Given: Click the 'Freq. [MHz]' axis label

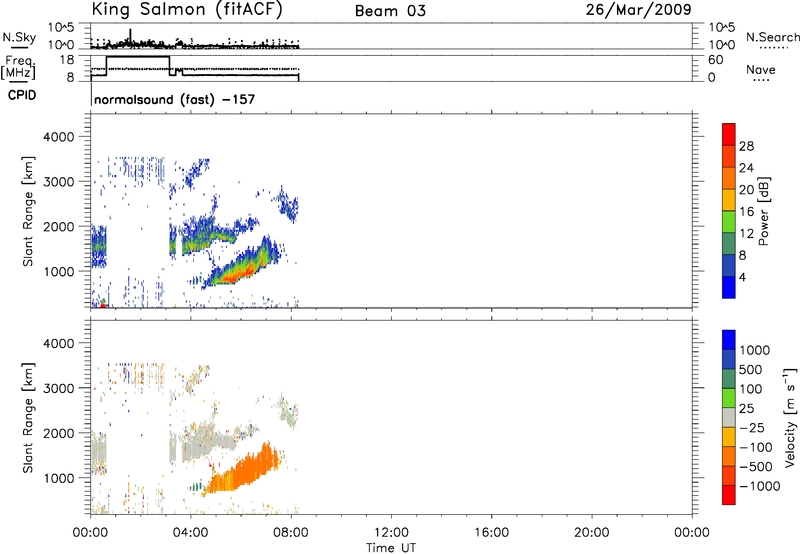Looking at the screenshot, I should 18,68.
